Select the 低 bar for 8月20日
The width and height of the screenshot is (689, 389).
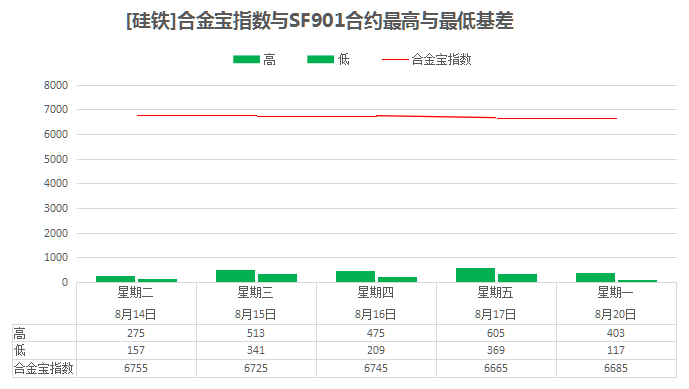(x=637, y=281)
